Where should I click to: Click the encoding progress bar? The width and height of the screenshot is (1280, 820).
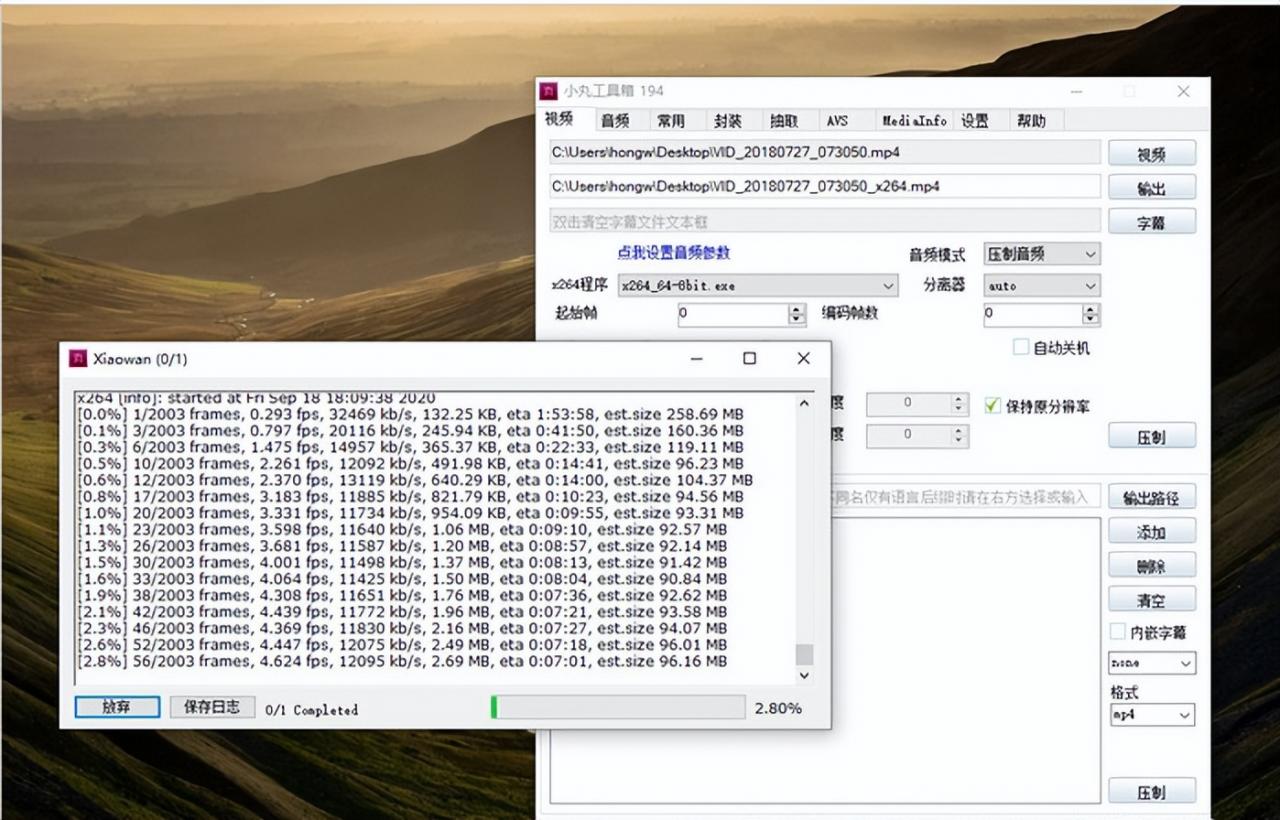(x=618, y=707)
